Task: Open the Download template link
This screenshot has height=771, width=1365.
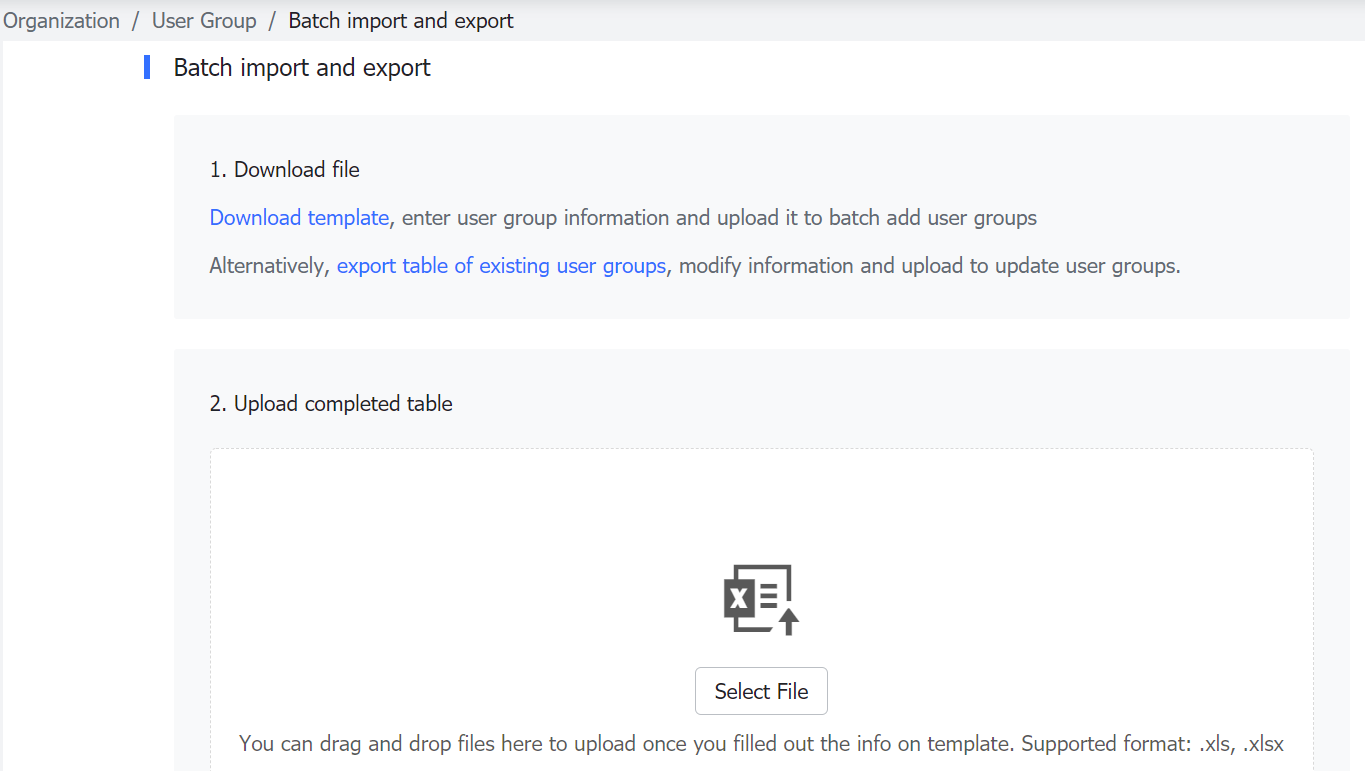Action: 299,217
